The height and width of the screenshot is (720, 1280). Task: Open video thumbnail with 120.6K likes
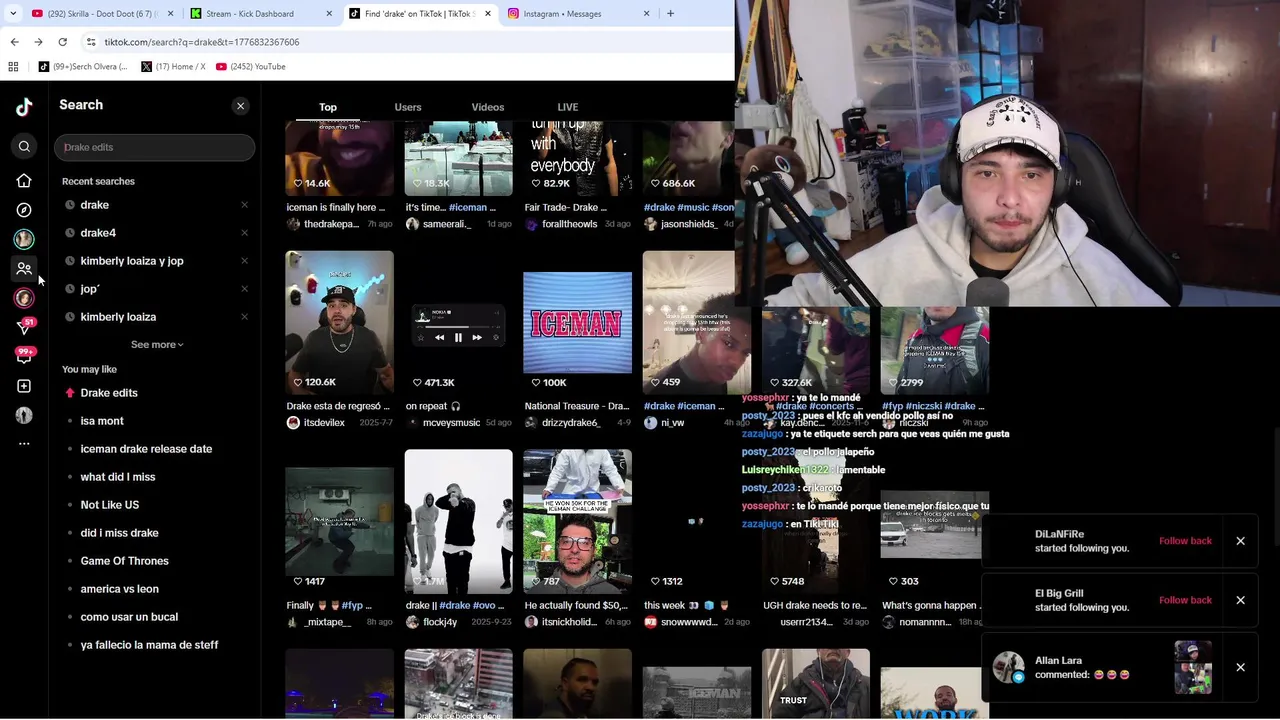coord(339,322)
